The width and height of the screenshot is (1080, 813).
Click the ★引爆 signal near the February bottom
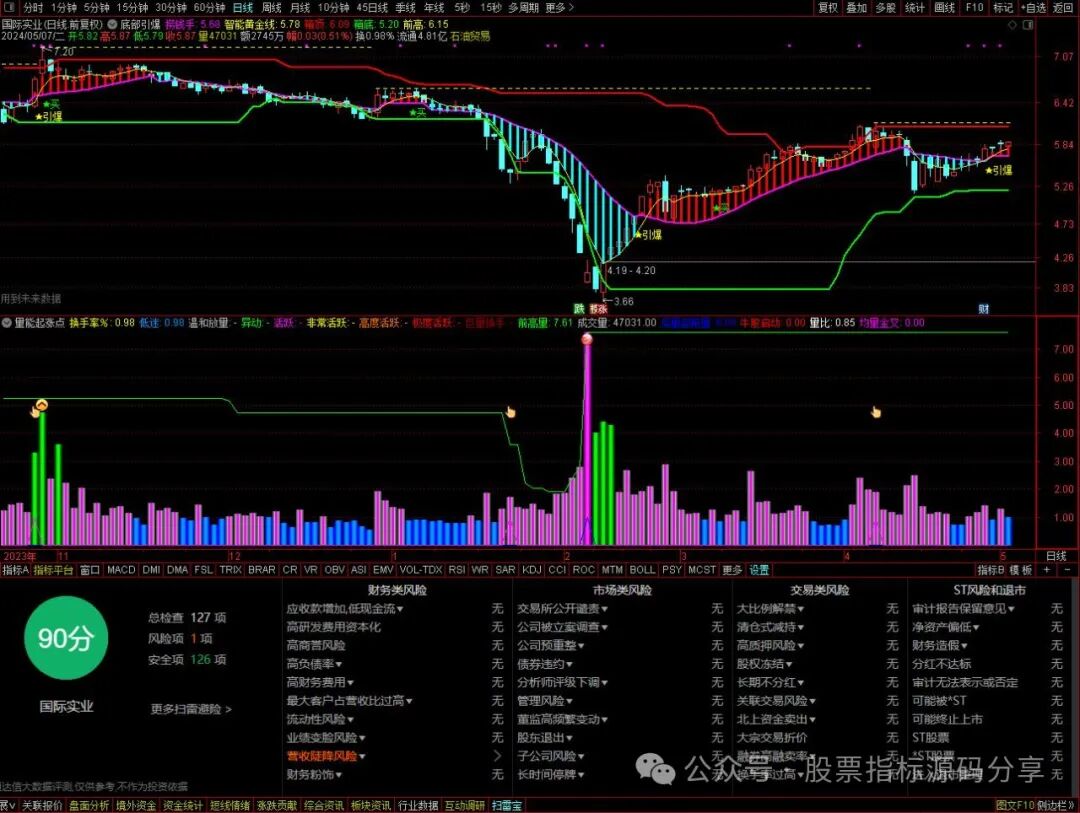[x=648, y=235]
